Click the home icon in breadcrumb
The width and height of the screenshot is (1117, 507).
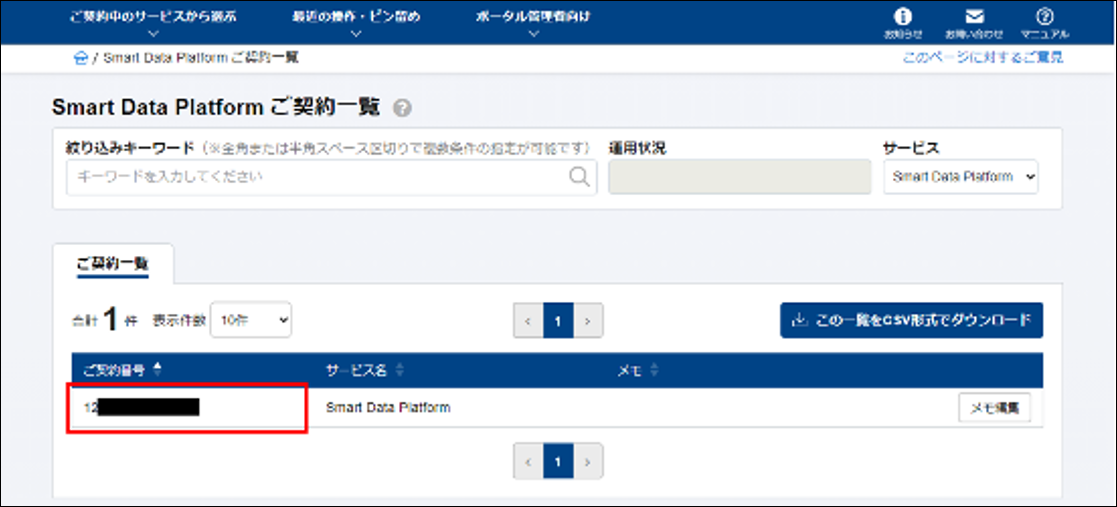[x=80, y=58]
